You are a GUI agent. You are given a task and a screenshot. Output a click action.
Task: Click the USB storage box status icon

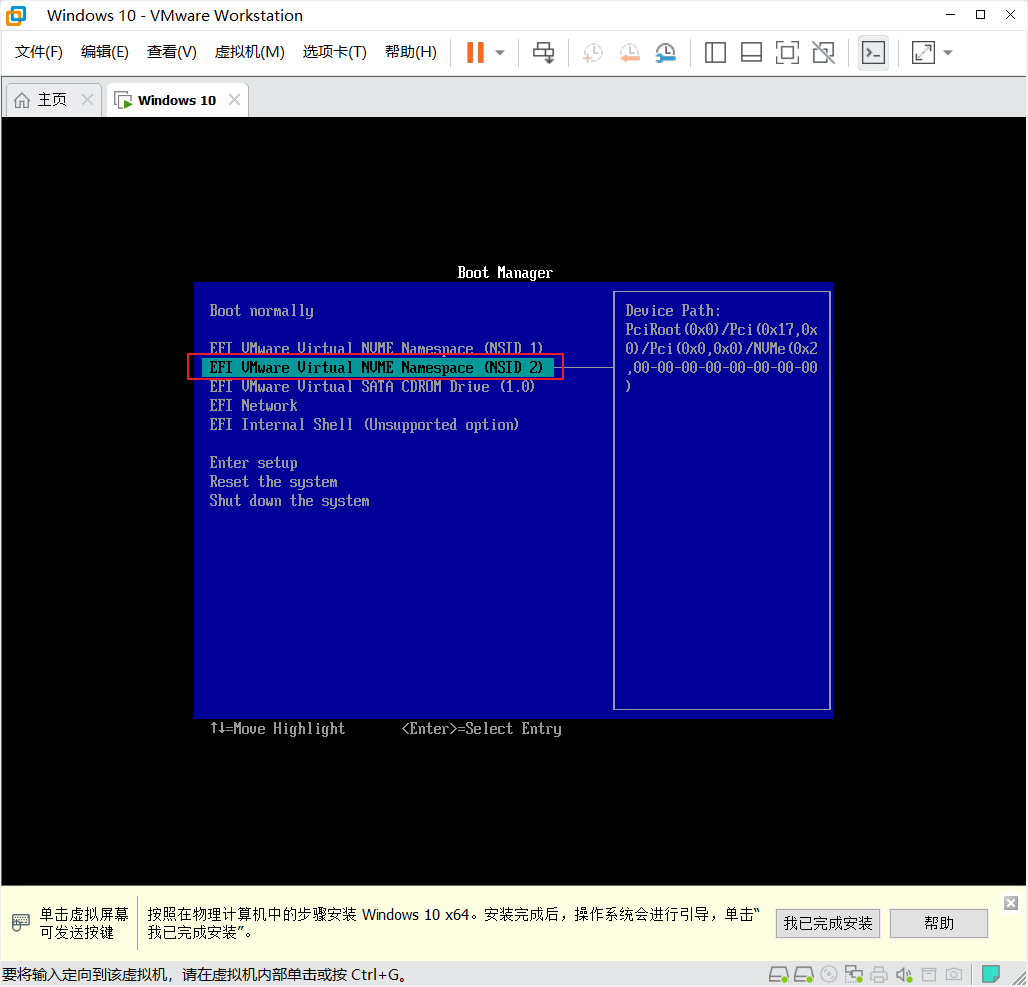point(929,975)
